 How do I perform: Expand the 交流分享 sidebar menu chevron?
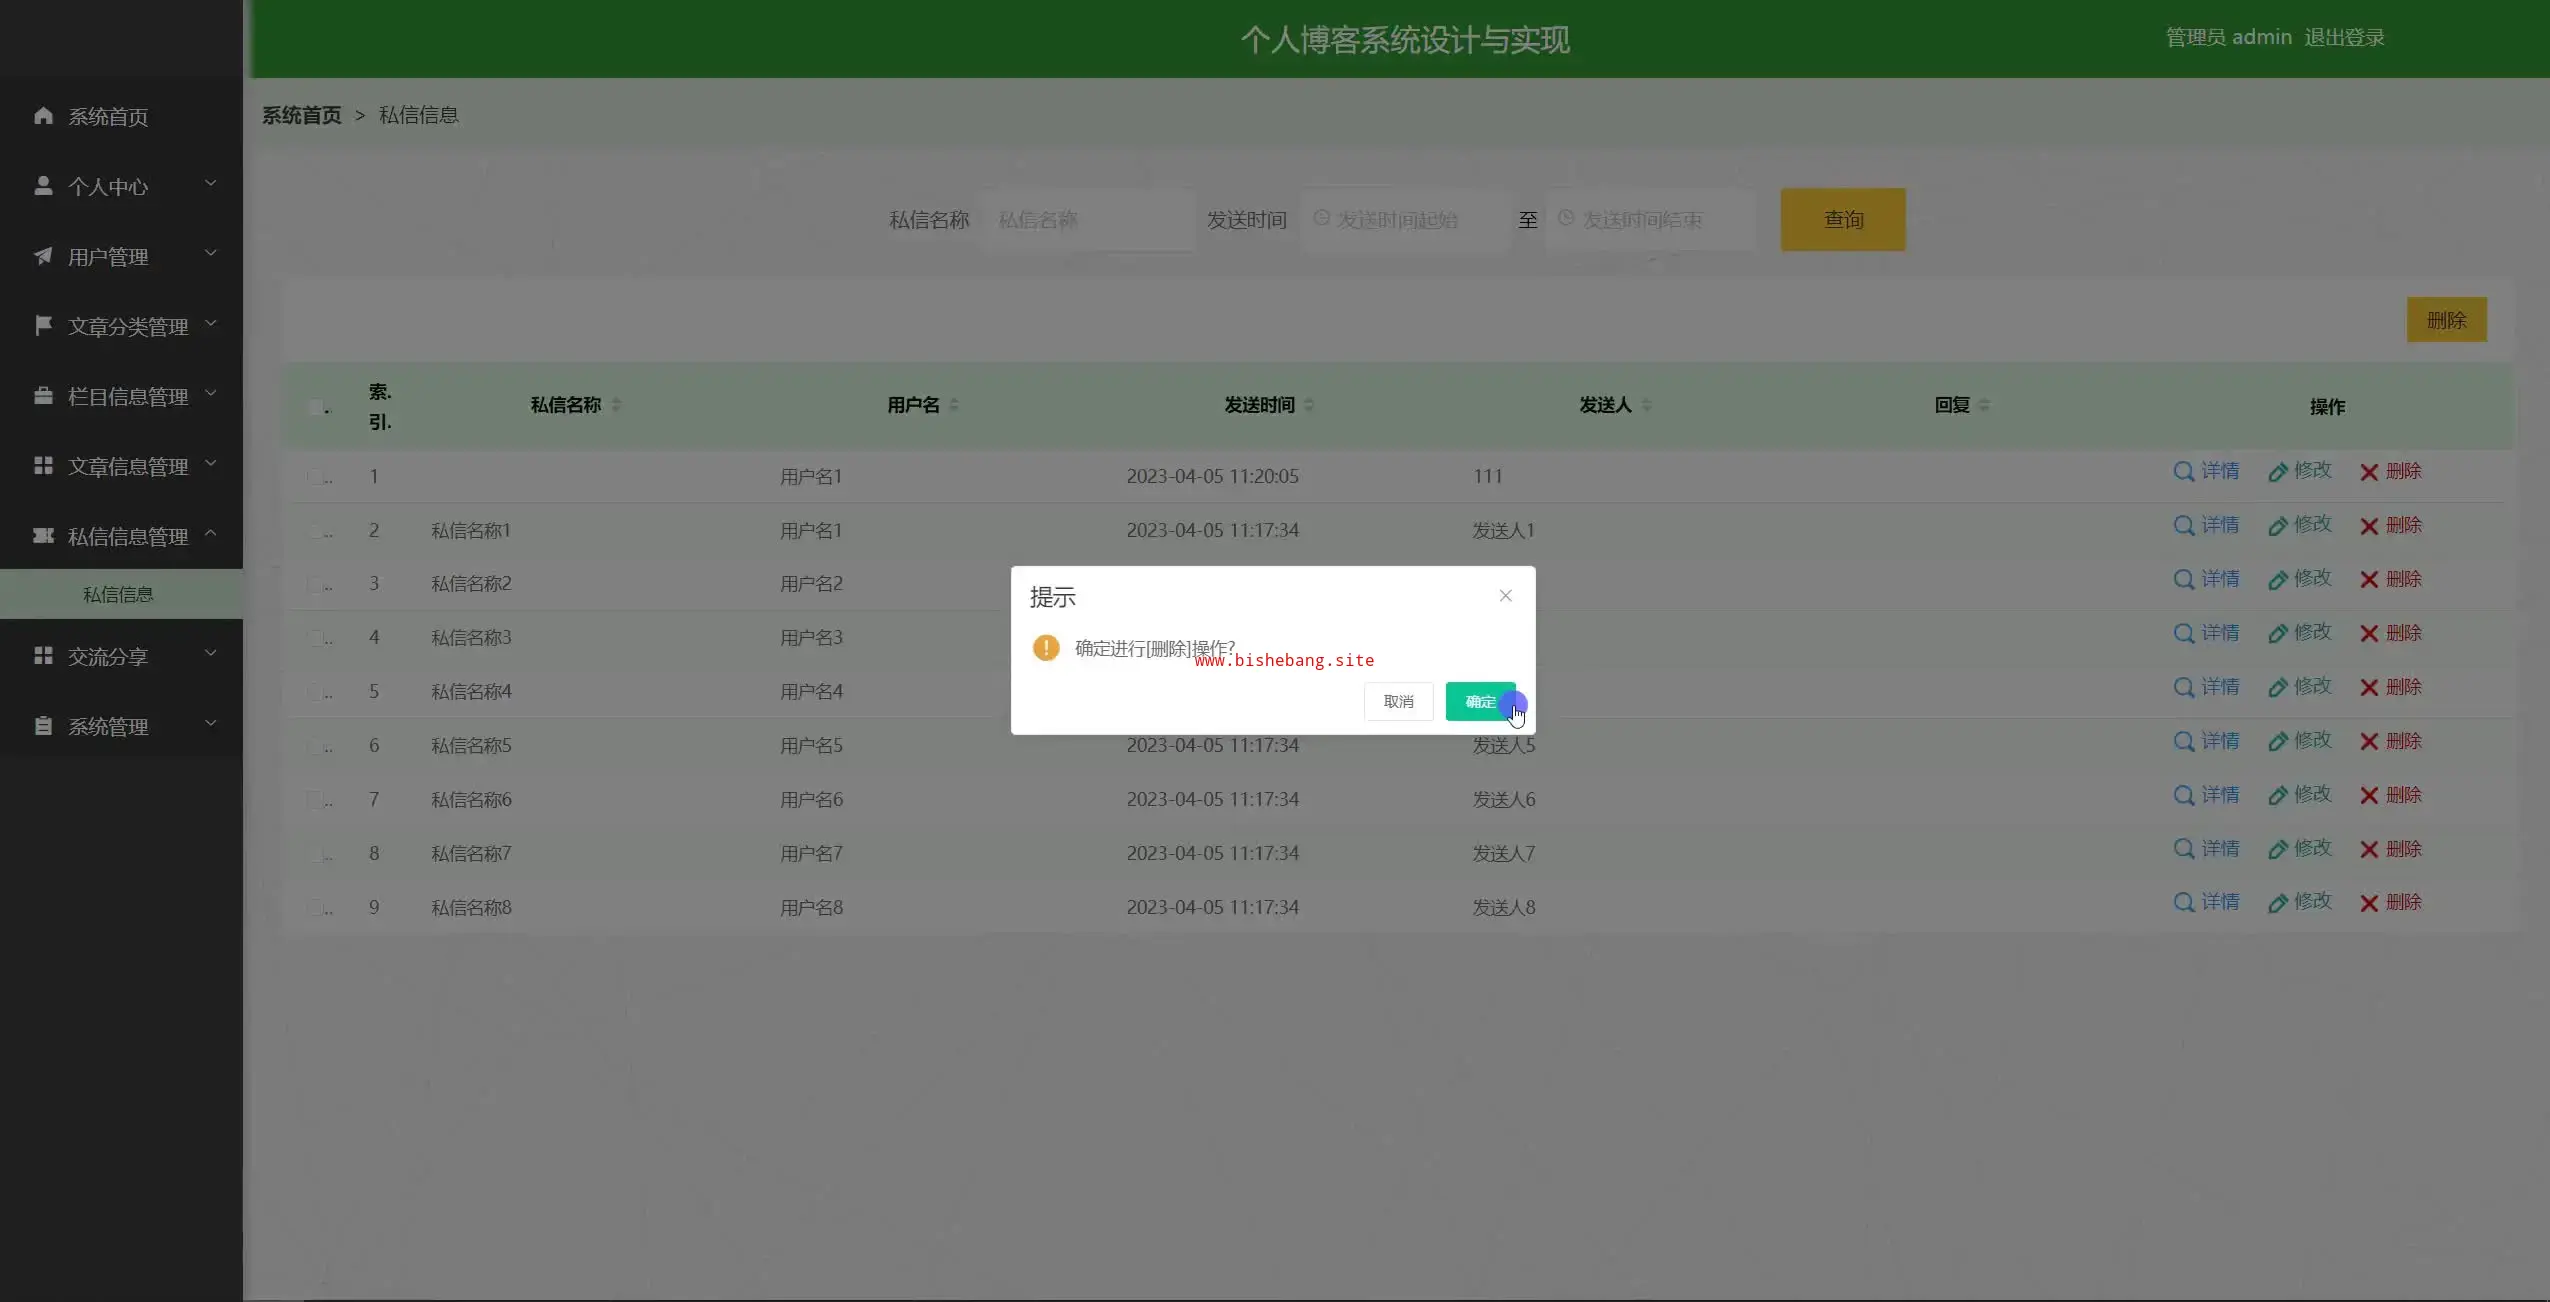[x=210, y=654]
